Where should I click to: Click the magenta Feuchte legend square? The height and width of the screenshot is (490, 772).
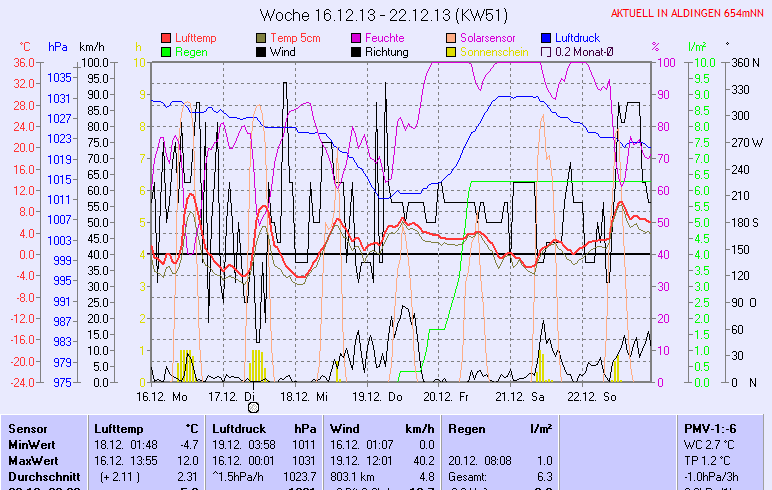(356, 37)
